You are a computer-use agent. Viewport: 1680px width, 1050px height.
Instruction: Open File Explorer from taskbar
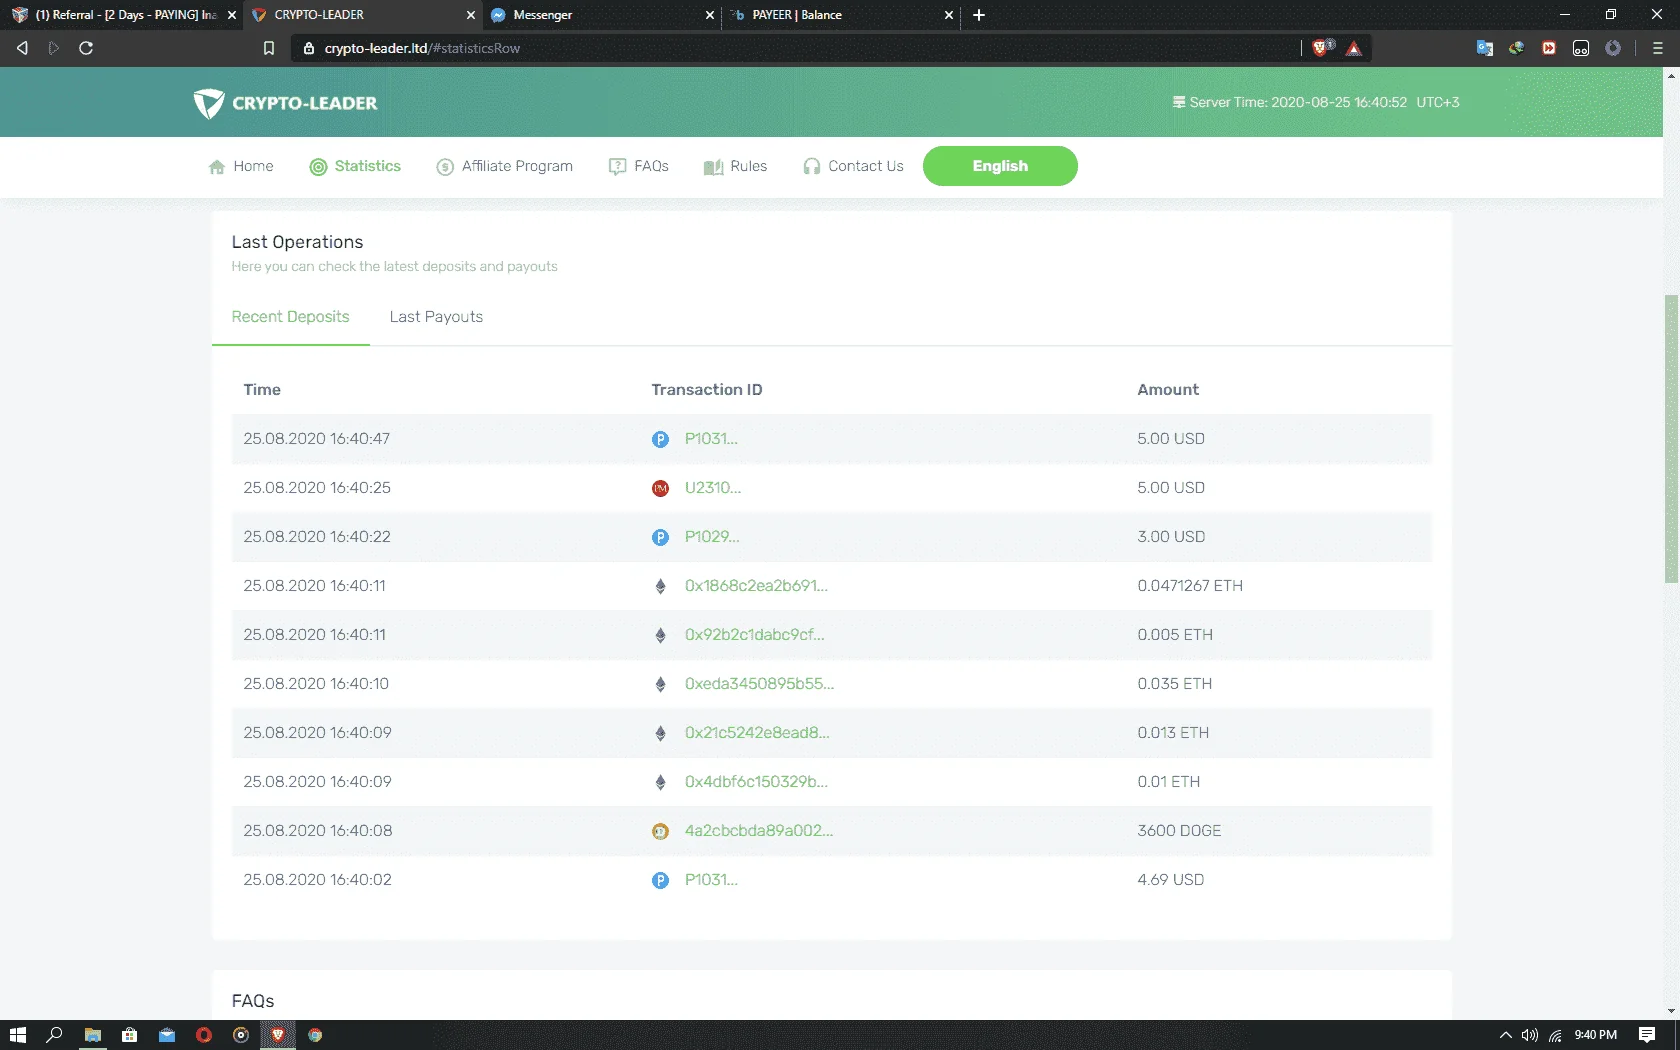tap(93, 1035)
